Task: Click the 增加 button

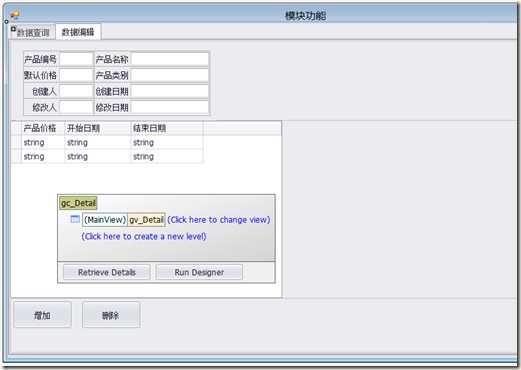Action: pos(42,315)
